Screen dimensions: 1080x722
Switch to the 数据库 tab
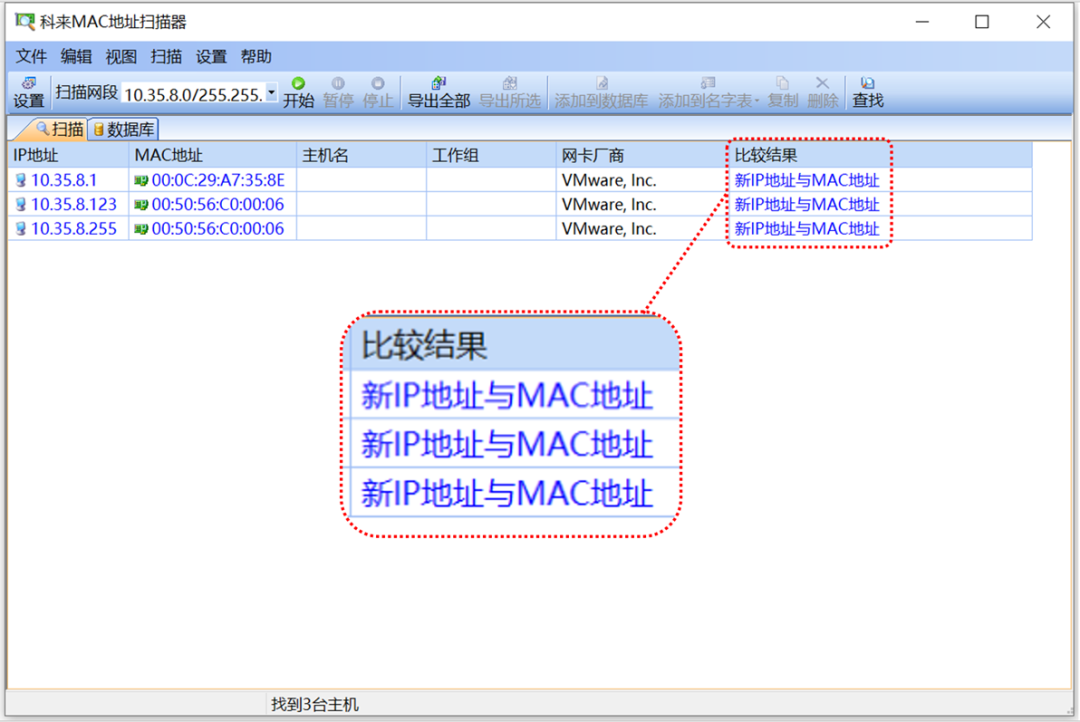click(x=122, y=129)
